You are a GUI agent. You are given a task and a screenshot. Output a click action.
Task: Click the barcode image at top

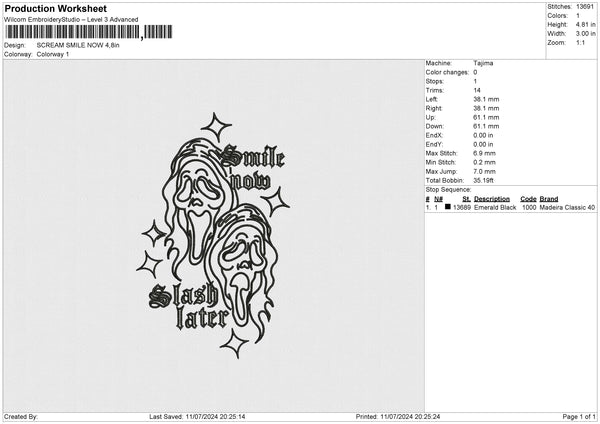pos(88,32)
